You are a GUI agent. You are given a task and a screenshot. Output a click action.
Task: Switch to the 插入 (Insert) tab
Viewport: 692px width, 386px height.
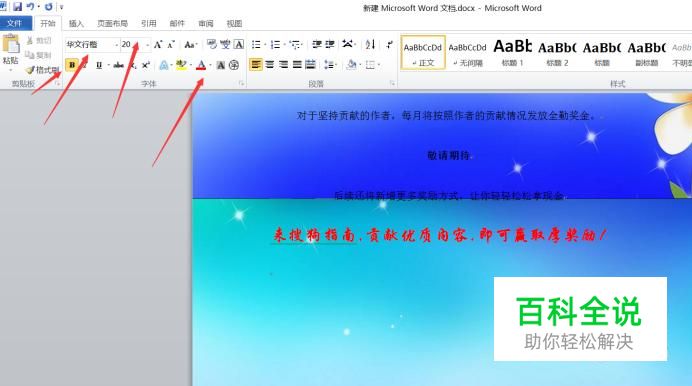click(x=76, y=23)
